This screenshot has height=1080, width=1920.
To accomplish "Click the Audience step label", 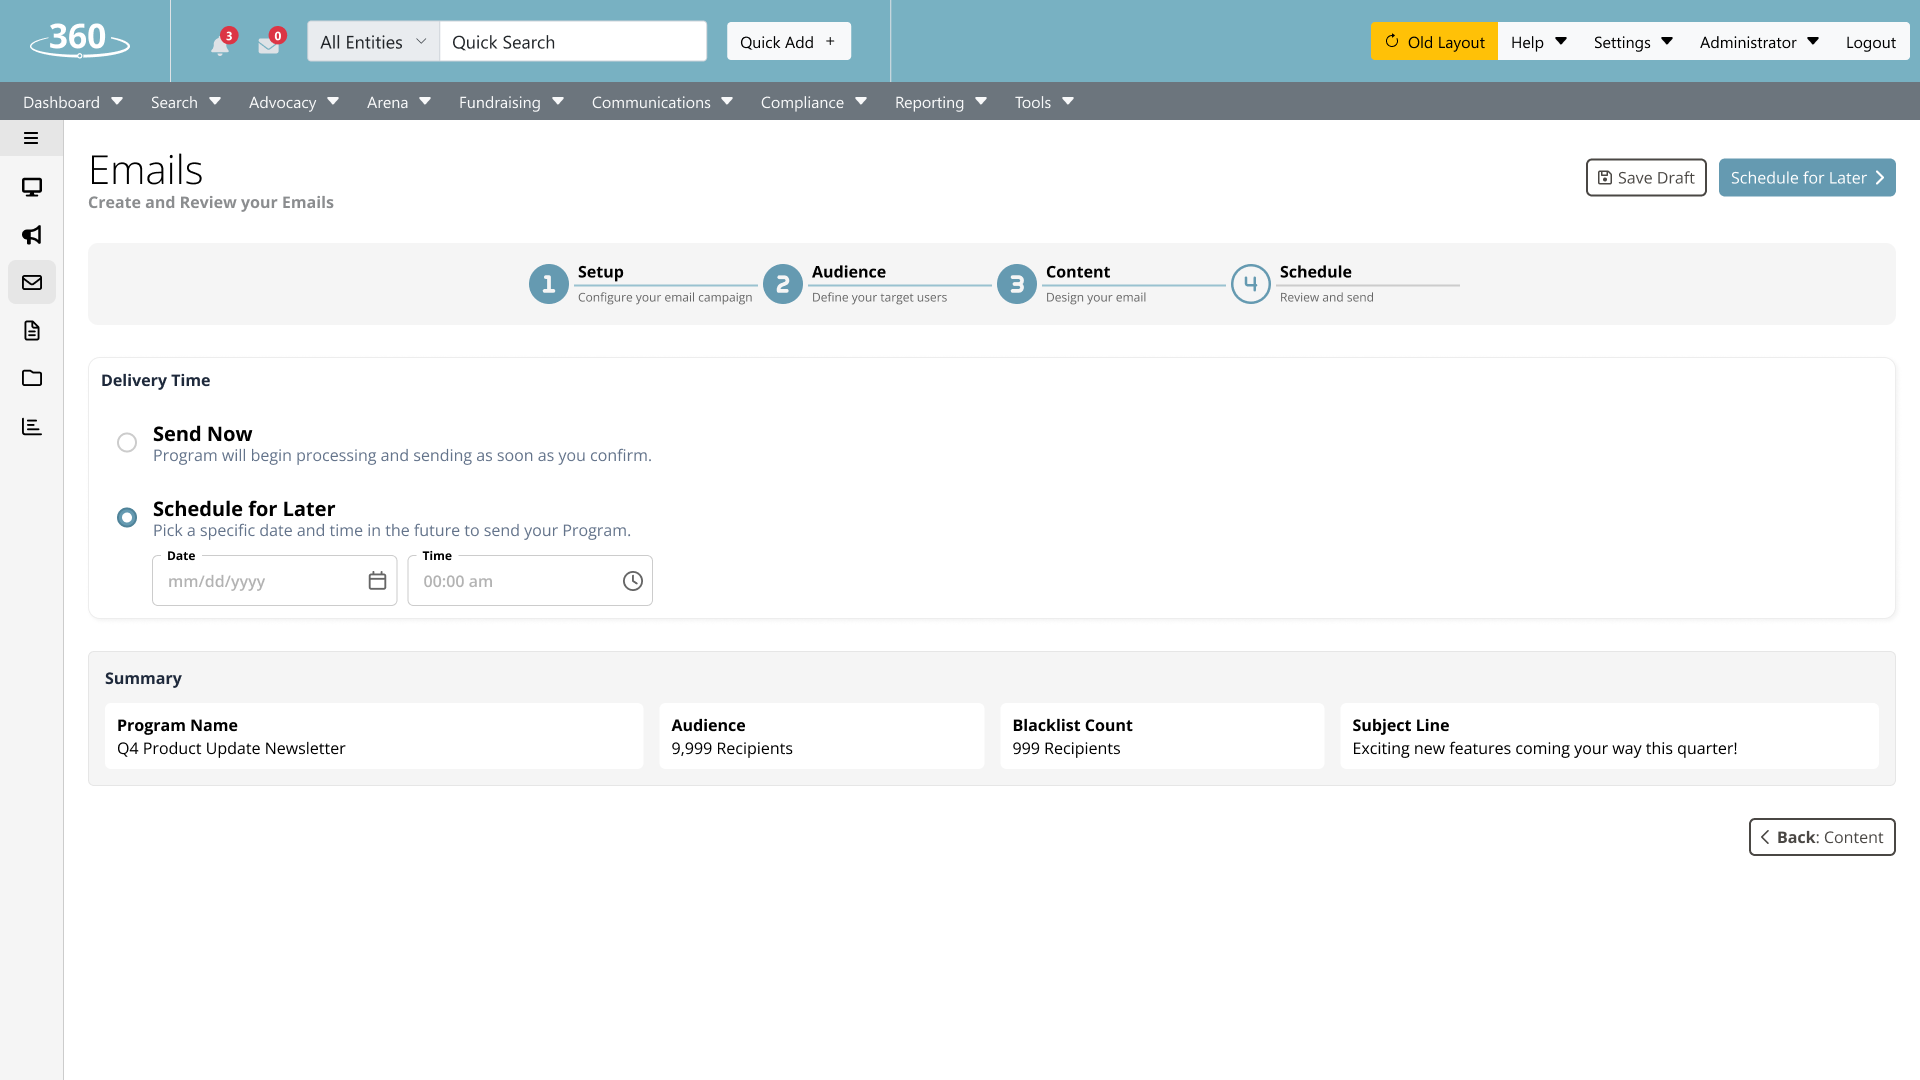I will click(x=849, y=272).
